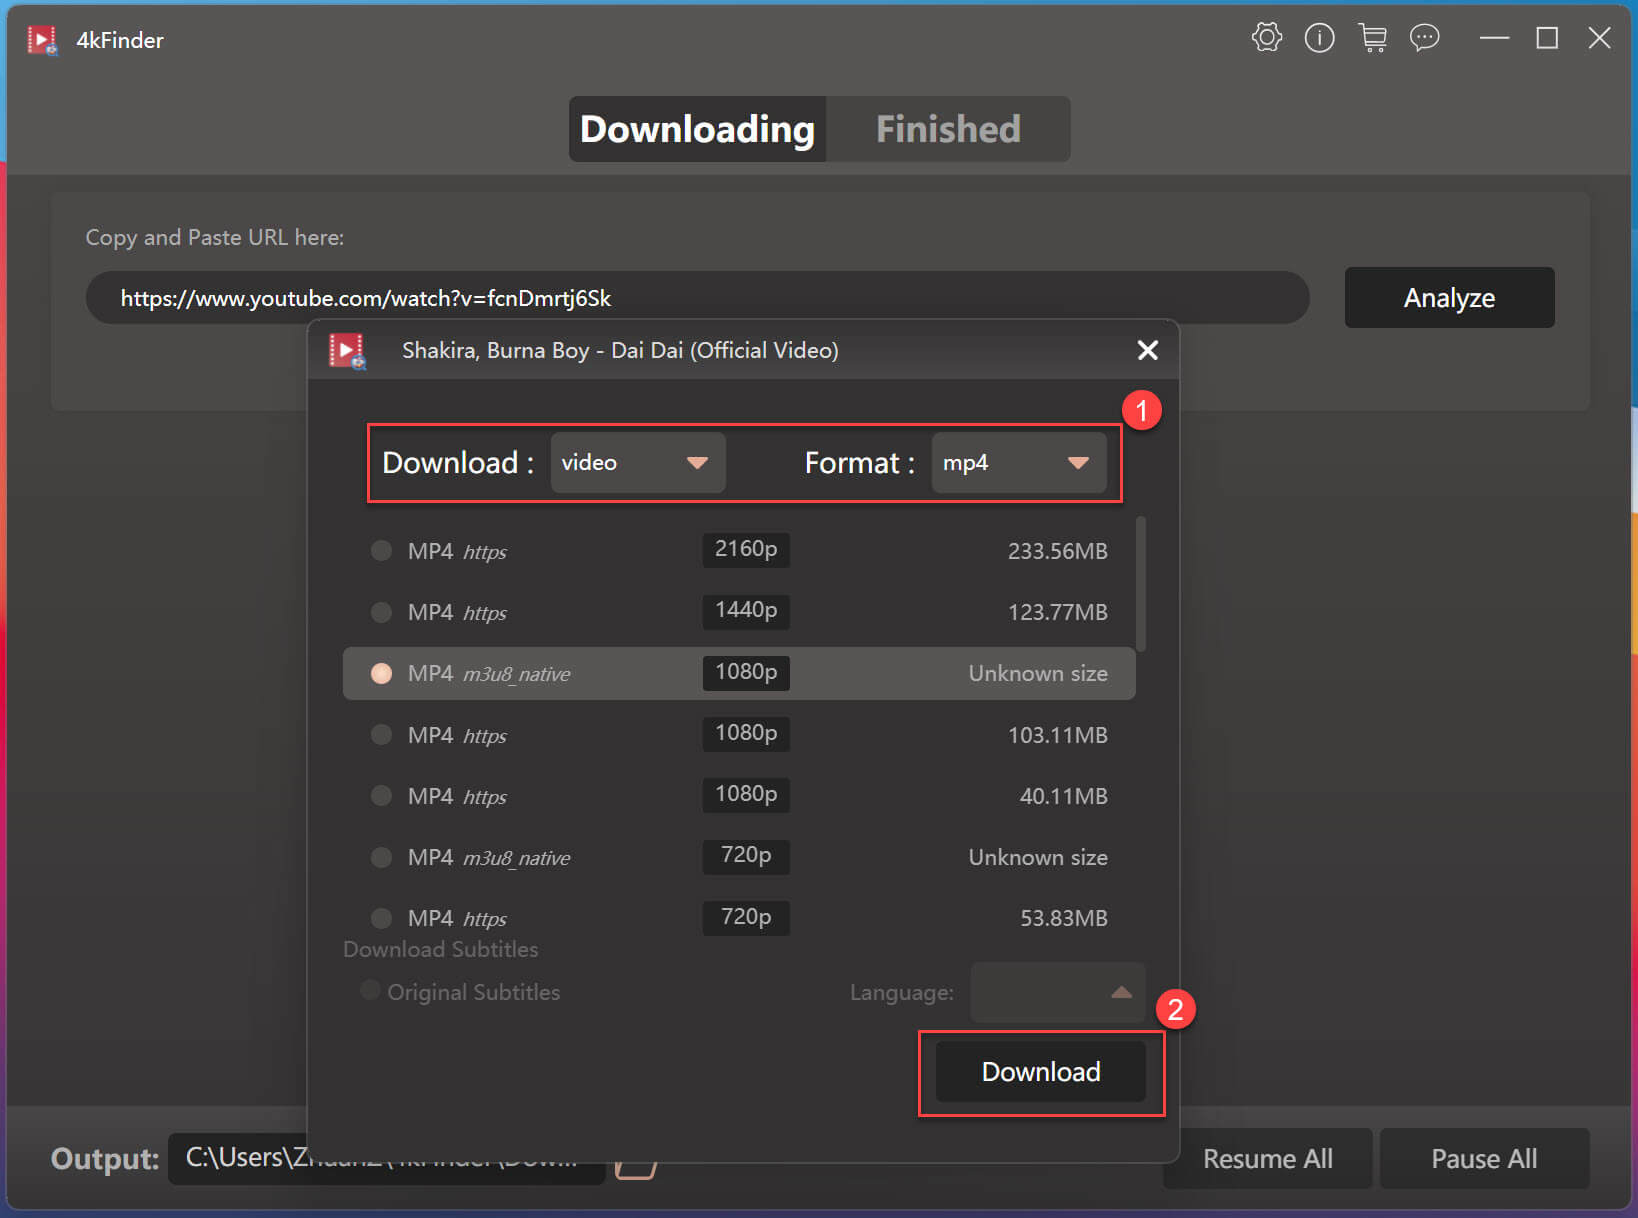1638x1218 pixels.
Task: Click the Download button in dialog
Action: pyautogui.click(x=1041, y=1072)
